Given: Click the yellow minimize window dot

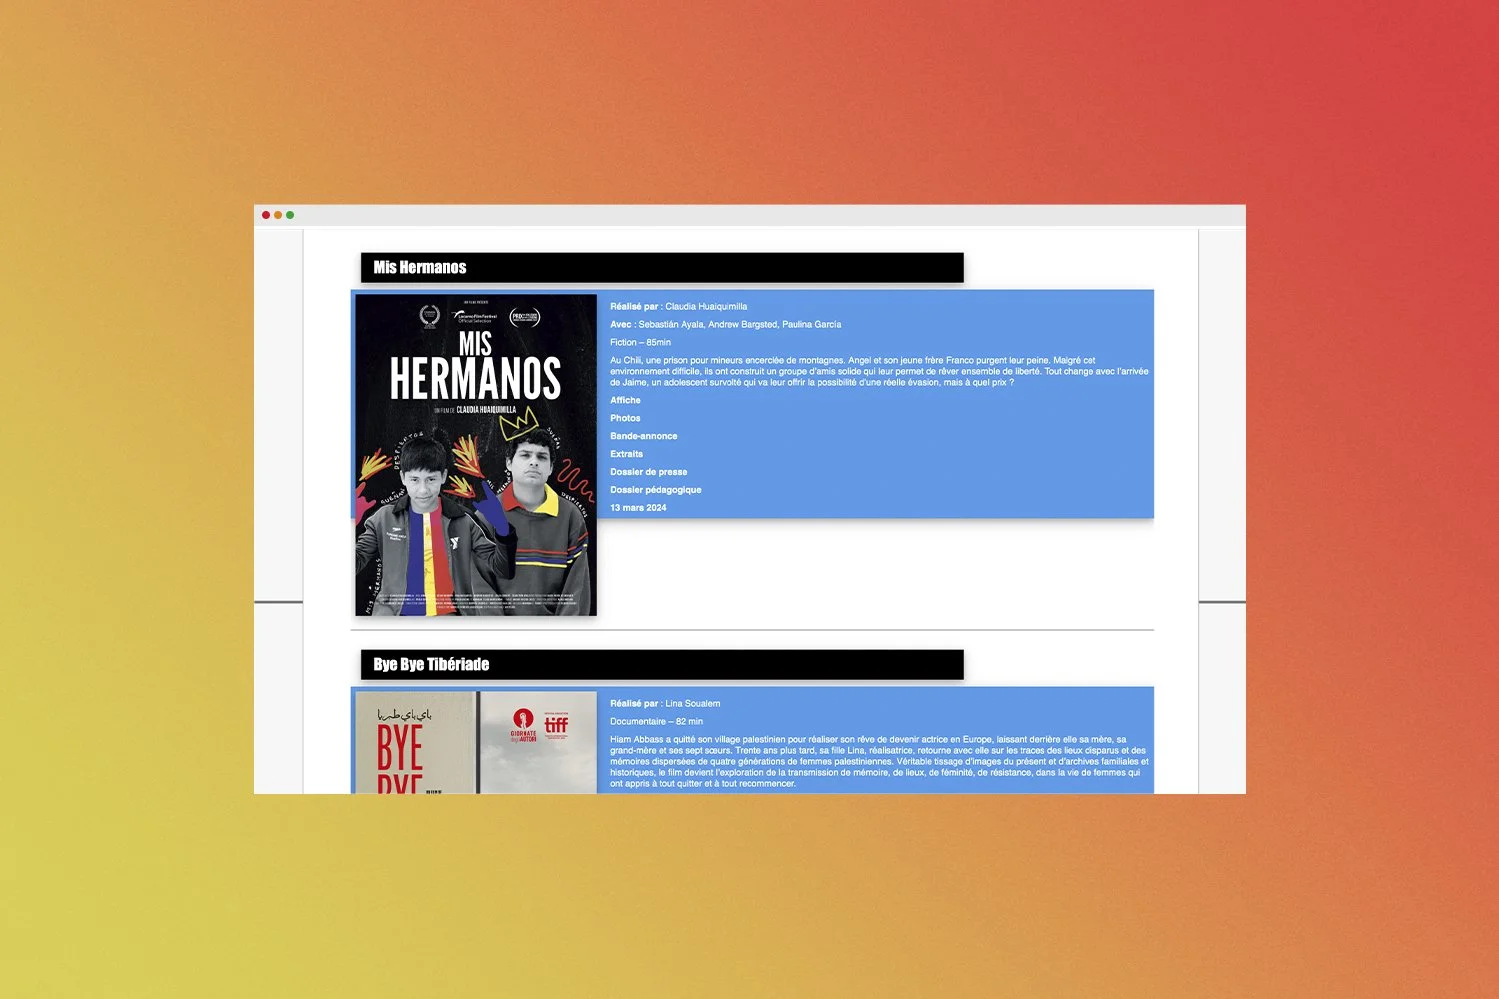Looking at the screenshot, I should pos(278,215).
